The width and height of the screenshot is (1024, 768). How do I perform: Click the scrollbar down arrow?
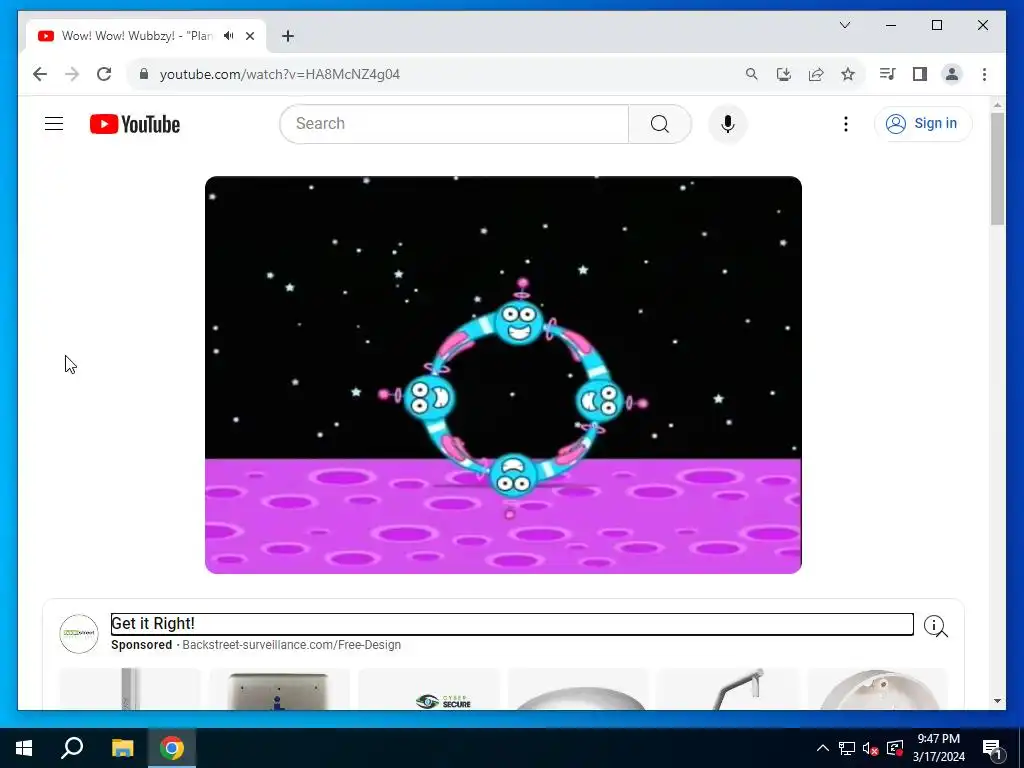997,701
